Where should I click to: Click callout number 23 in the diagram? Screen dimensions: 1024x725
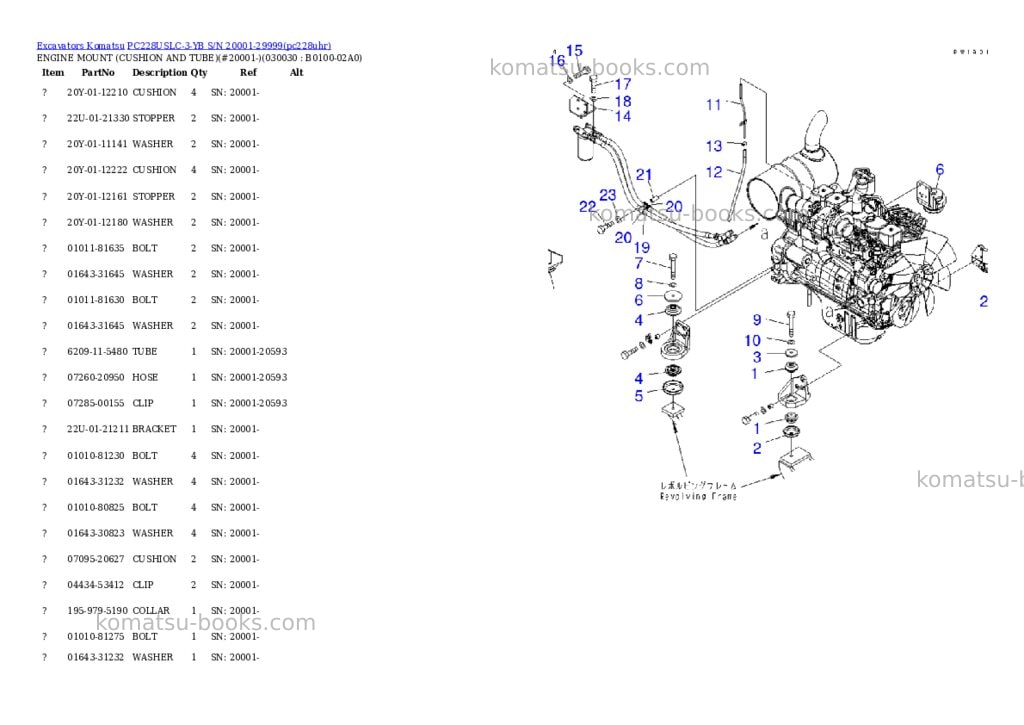[607, 195]
